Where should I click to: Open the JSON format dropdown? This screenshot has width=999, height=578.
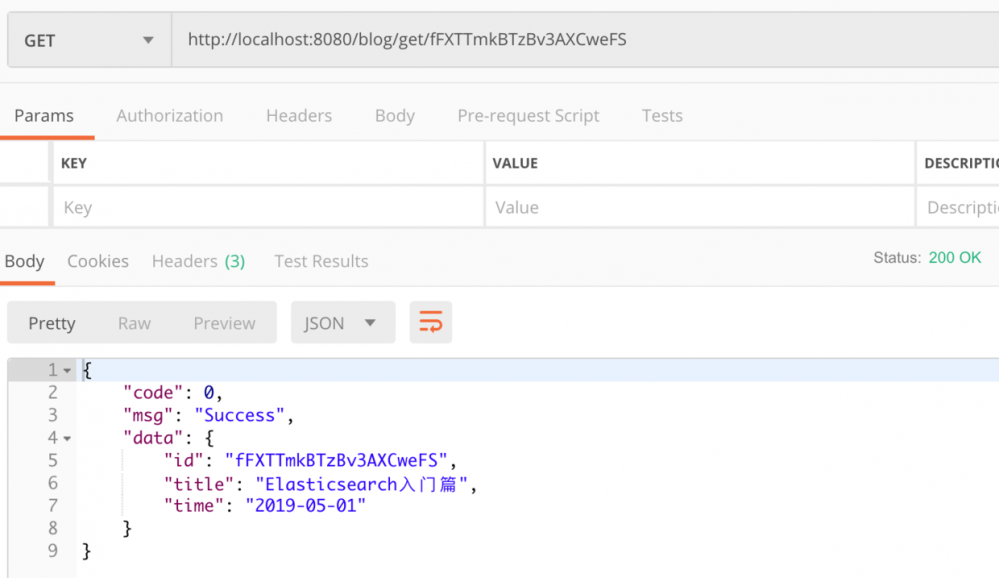[343, 322]
